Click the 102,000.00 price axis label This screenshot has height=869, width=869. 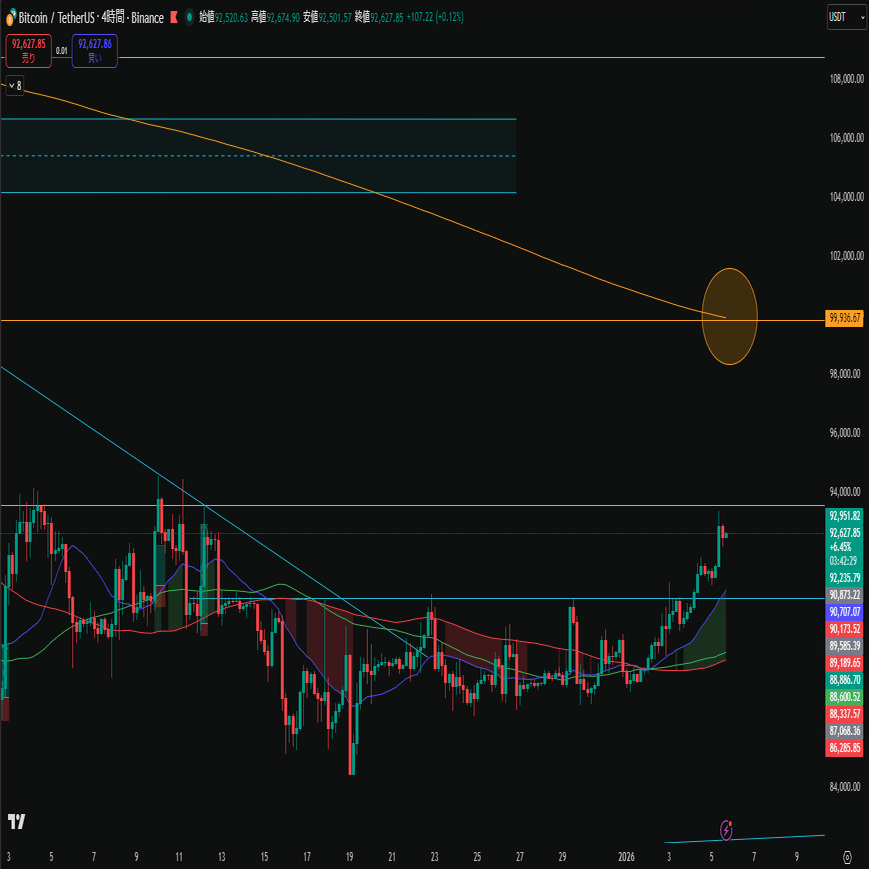[x=846, y=255]
